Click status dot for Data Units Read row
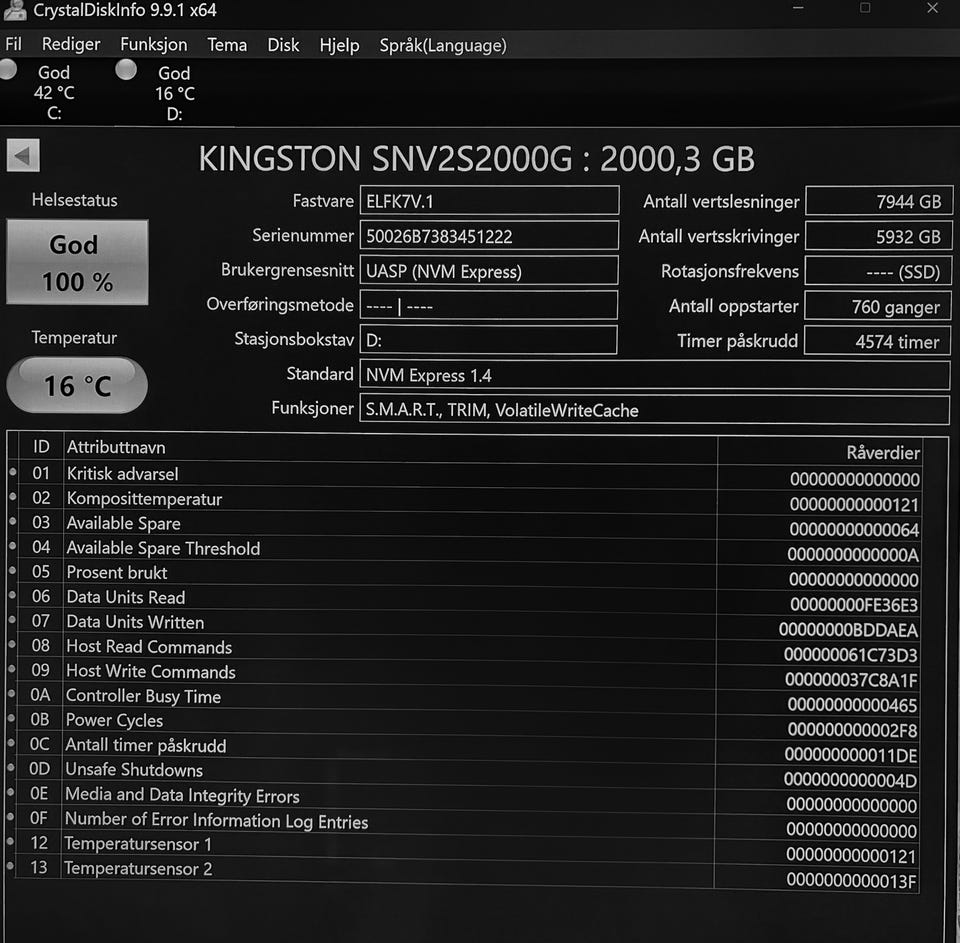960x943 pixels. tap(12, 595)
